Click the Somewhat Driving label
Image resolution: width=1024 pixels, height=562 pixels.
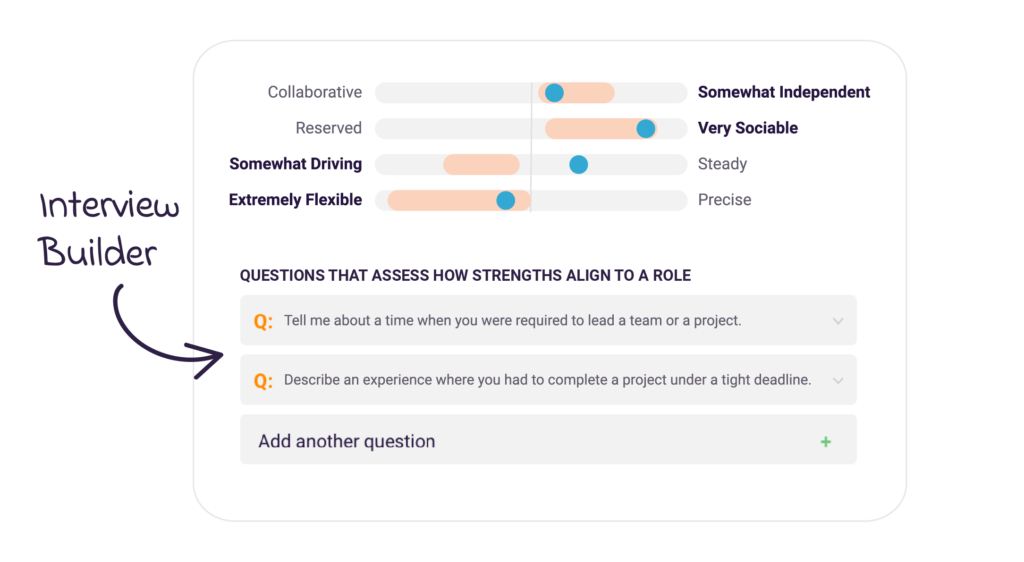(x=296, y=164)
